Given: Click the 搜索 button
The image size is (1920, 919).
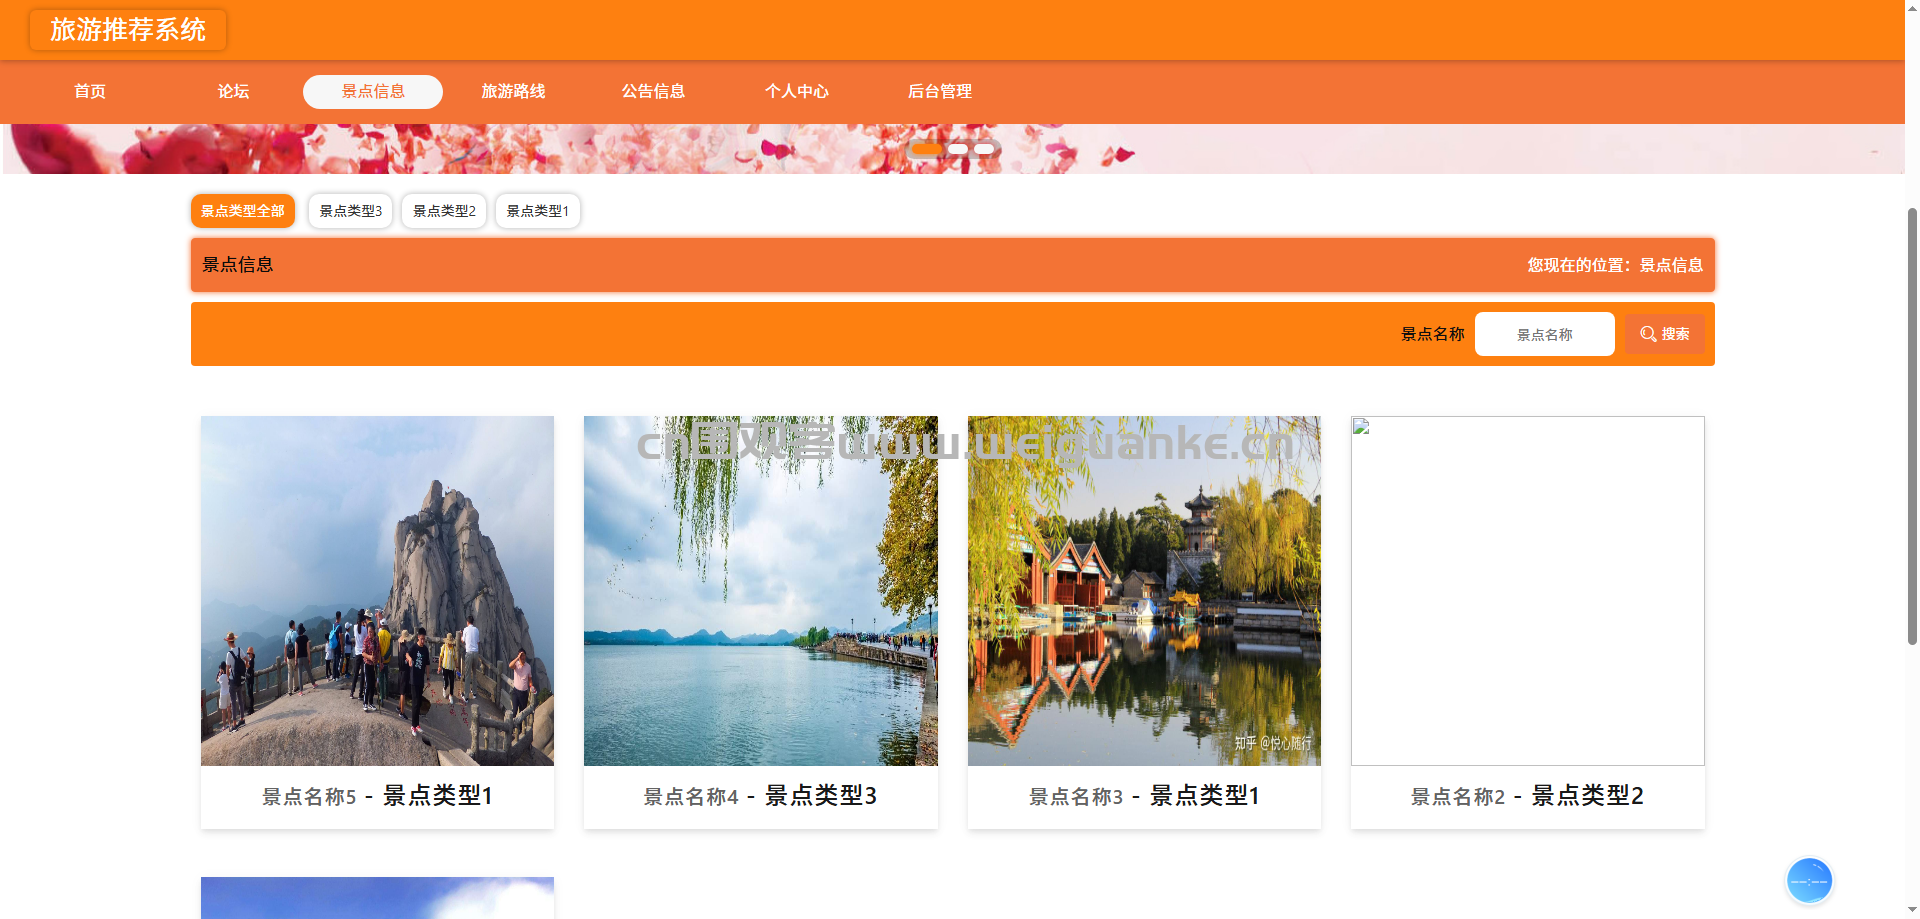Looking at the screenshot, I should tap(1665, 334).
